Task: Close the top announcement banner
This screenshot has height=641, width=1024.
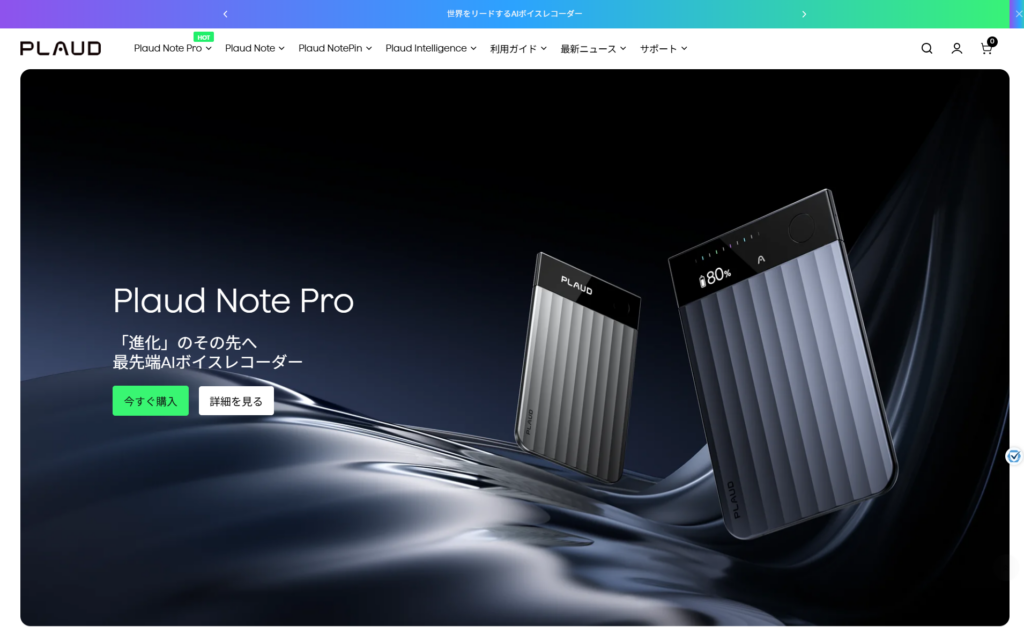Action: tap(1017, 14)
